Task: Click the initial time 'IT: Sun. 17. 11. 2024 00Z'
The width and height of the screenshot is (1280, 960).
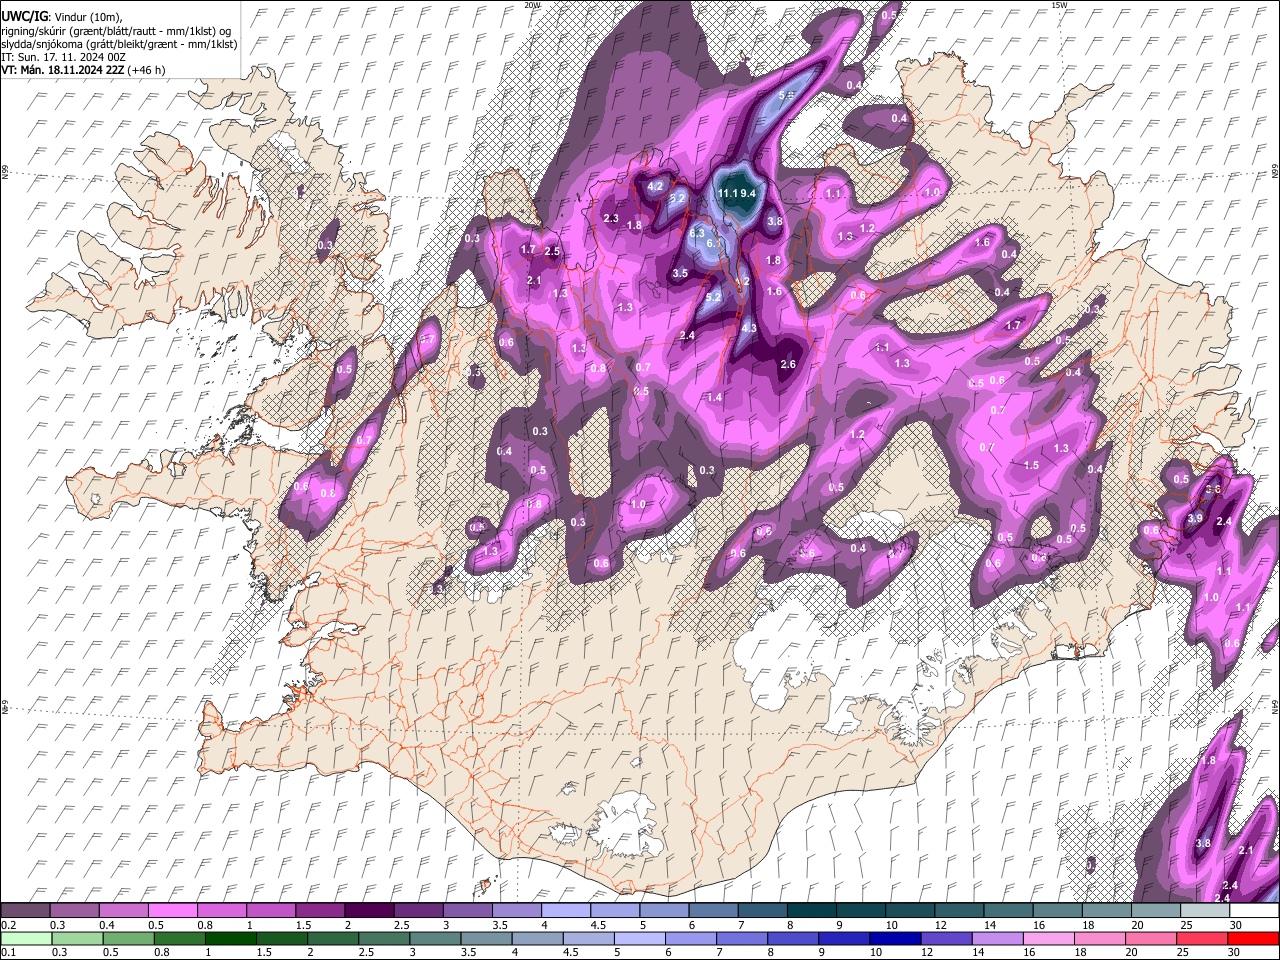Action: point(63,58)
